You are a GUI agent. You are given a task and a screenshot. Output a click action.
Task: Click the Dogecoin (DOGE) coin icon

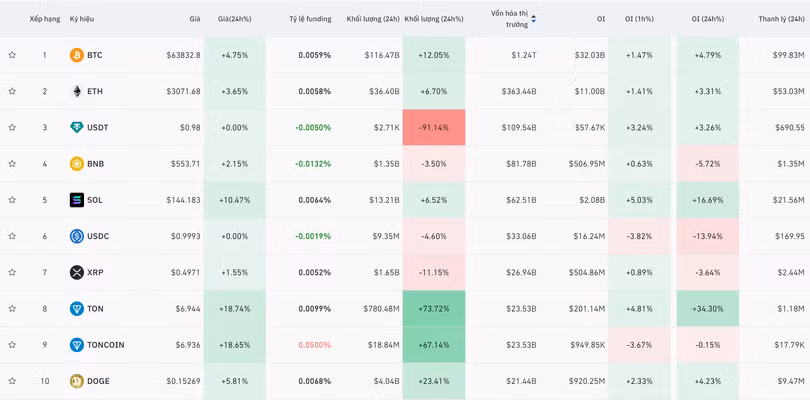point(76,381)
